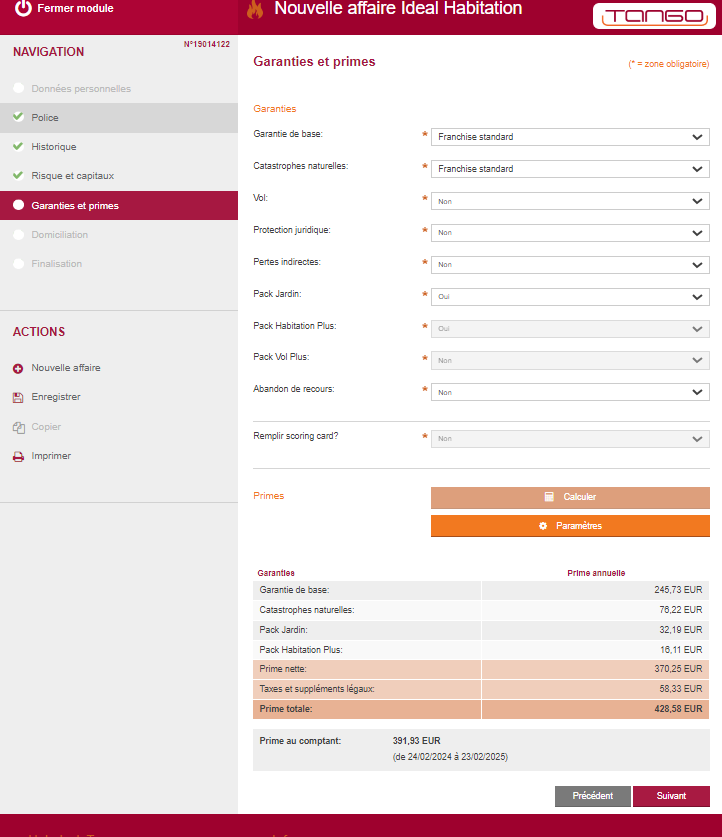Viewport: 722px width, 837px height.
Task: Click Nouvelle affaire action
Action: (66, 368)
